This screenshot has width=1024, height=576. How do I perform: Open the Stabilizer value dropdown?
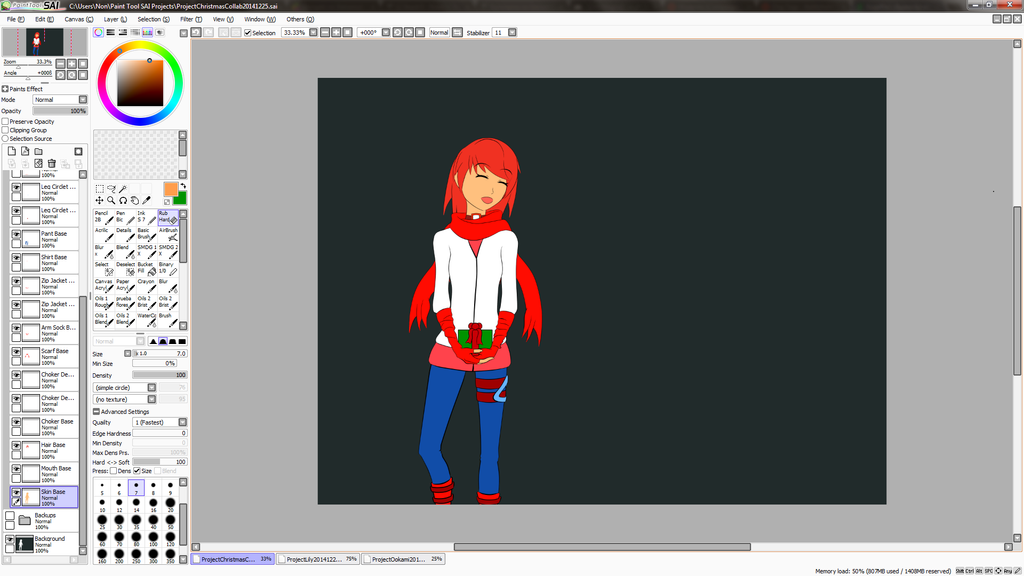pos(512,33)
